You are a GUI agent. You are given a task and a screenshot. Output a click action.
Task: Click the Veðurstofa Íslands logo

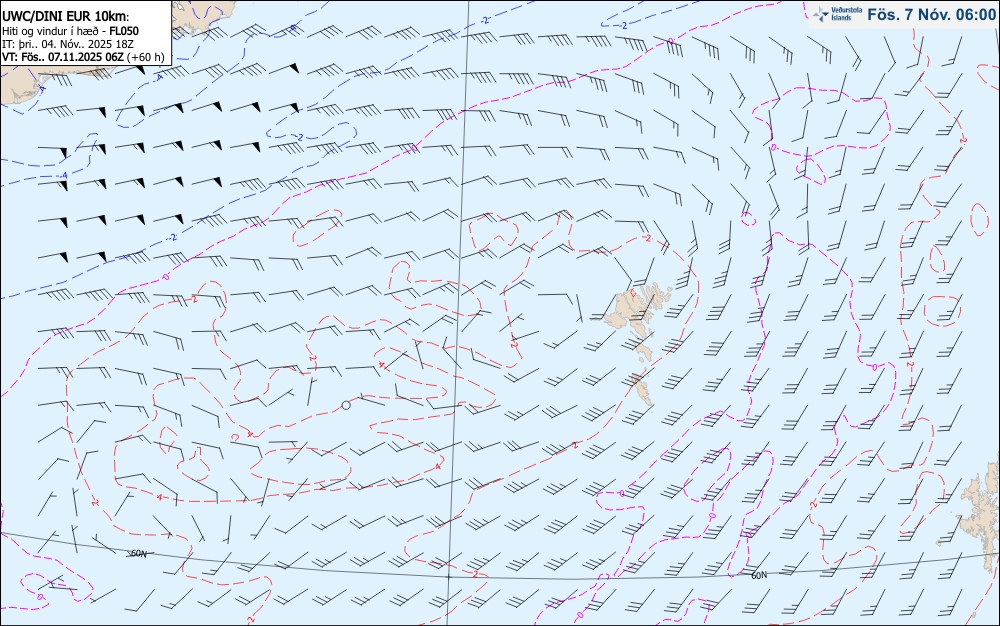tap(837, 14)
